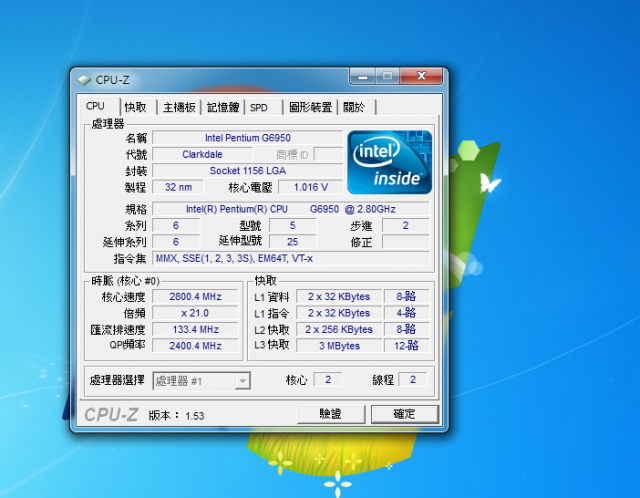The image size is (640, 498).
Task: Click the 驗證 button
Action: coord(331,414)
